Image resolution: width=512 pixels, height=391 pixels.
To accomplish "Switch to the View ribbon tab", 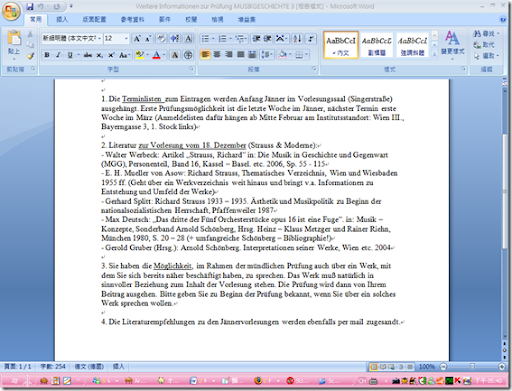I will point(217,20).
